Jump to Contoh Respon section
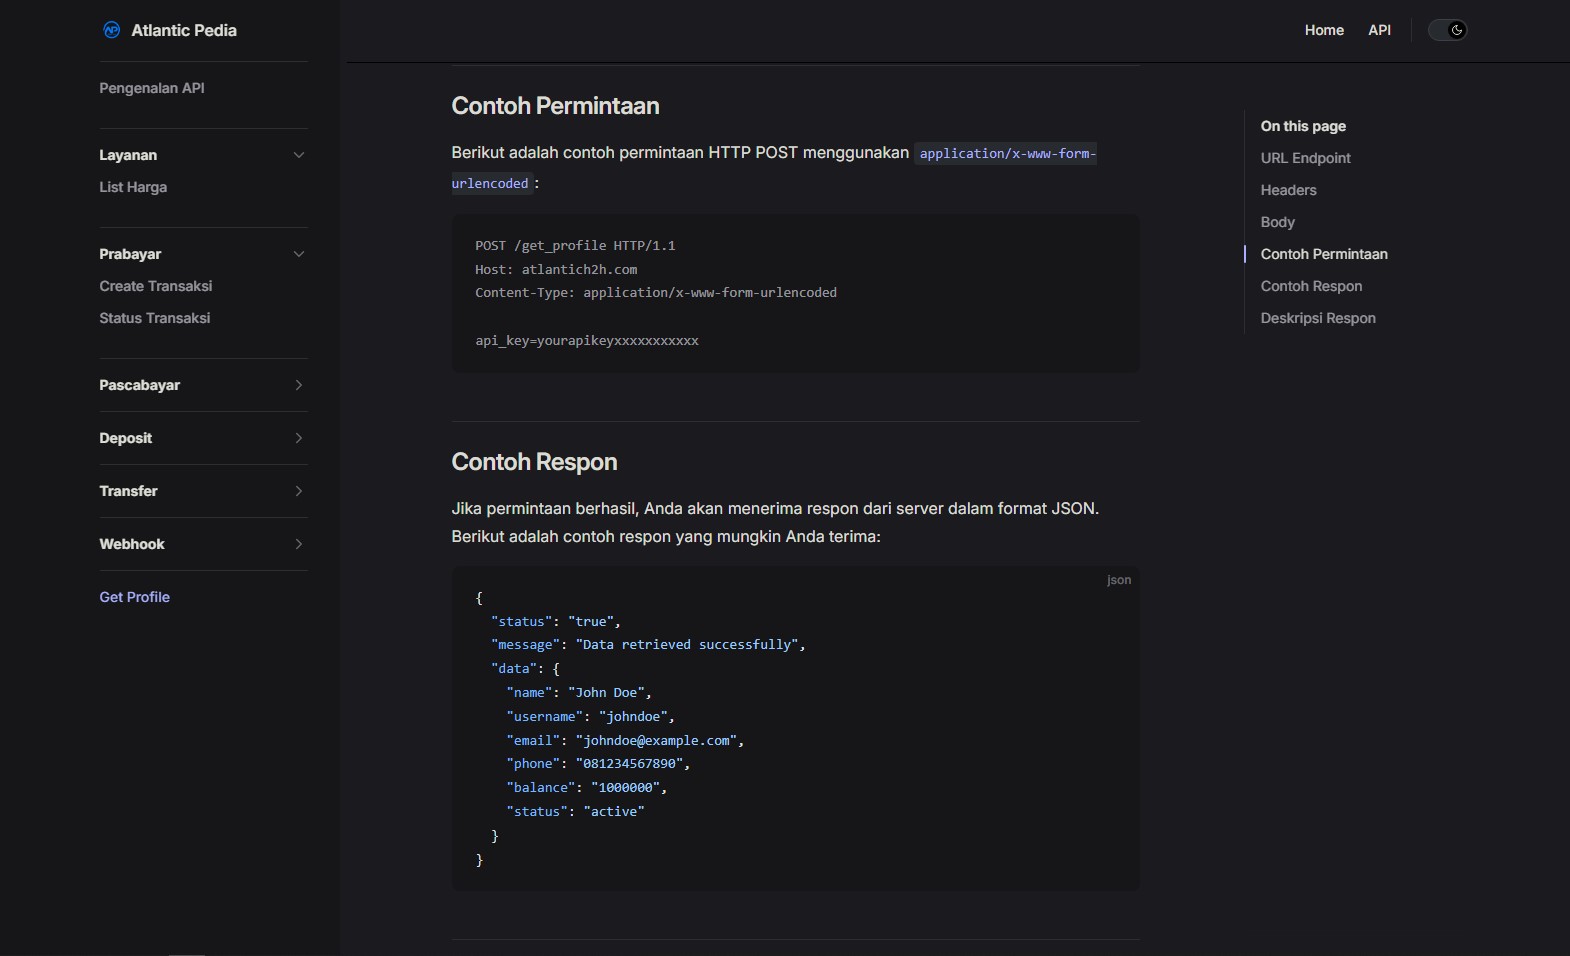Viewport: 1570px width, 956px height. (x=1311, y=286)
